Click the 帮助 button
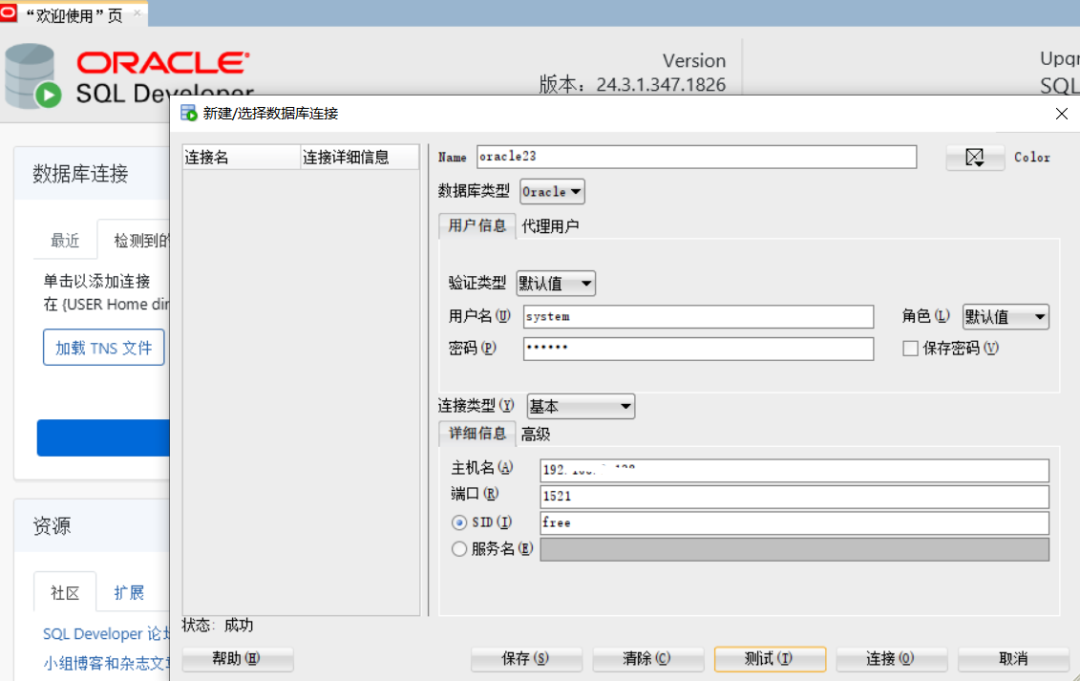Image resolution: width=1080 pixels, height=681 pixels. coord(238,659)
